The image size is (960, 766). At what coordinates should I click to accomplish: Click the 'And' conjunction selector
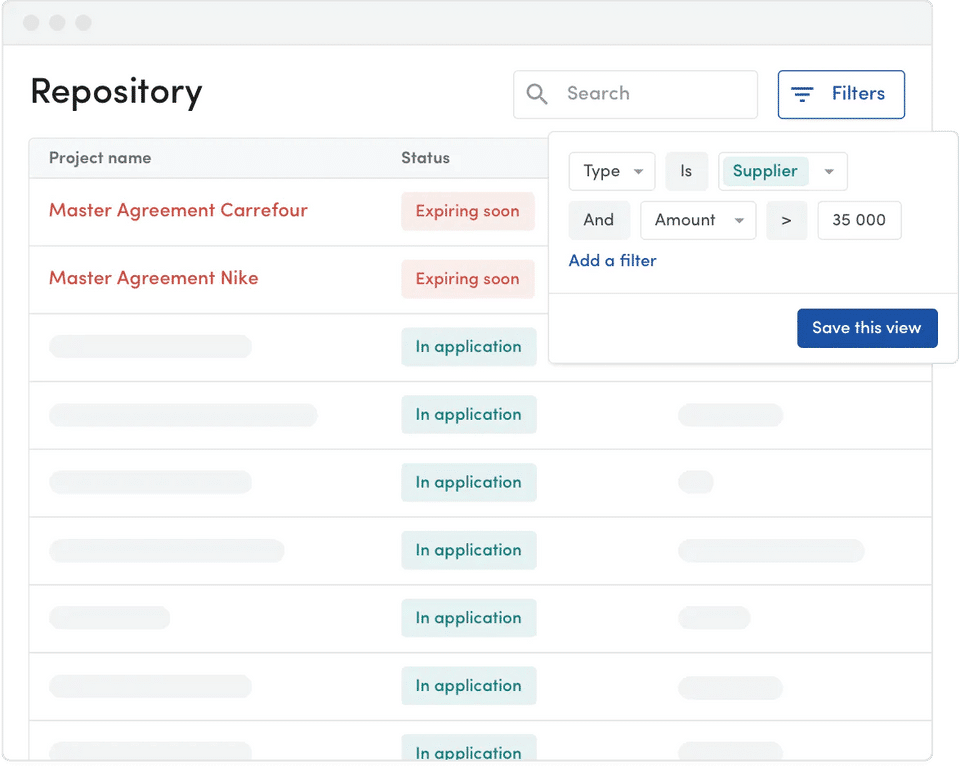click(599, 220)
